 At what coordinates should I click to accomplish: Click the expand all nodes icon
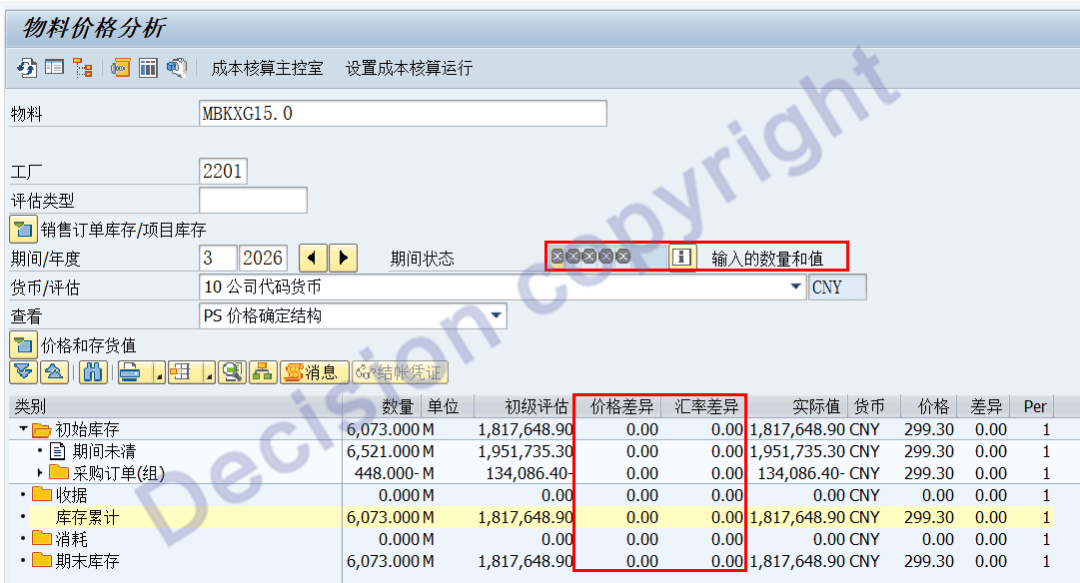tap(23, 373)
